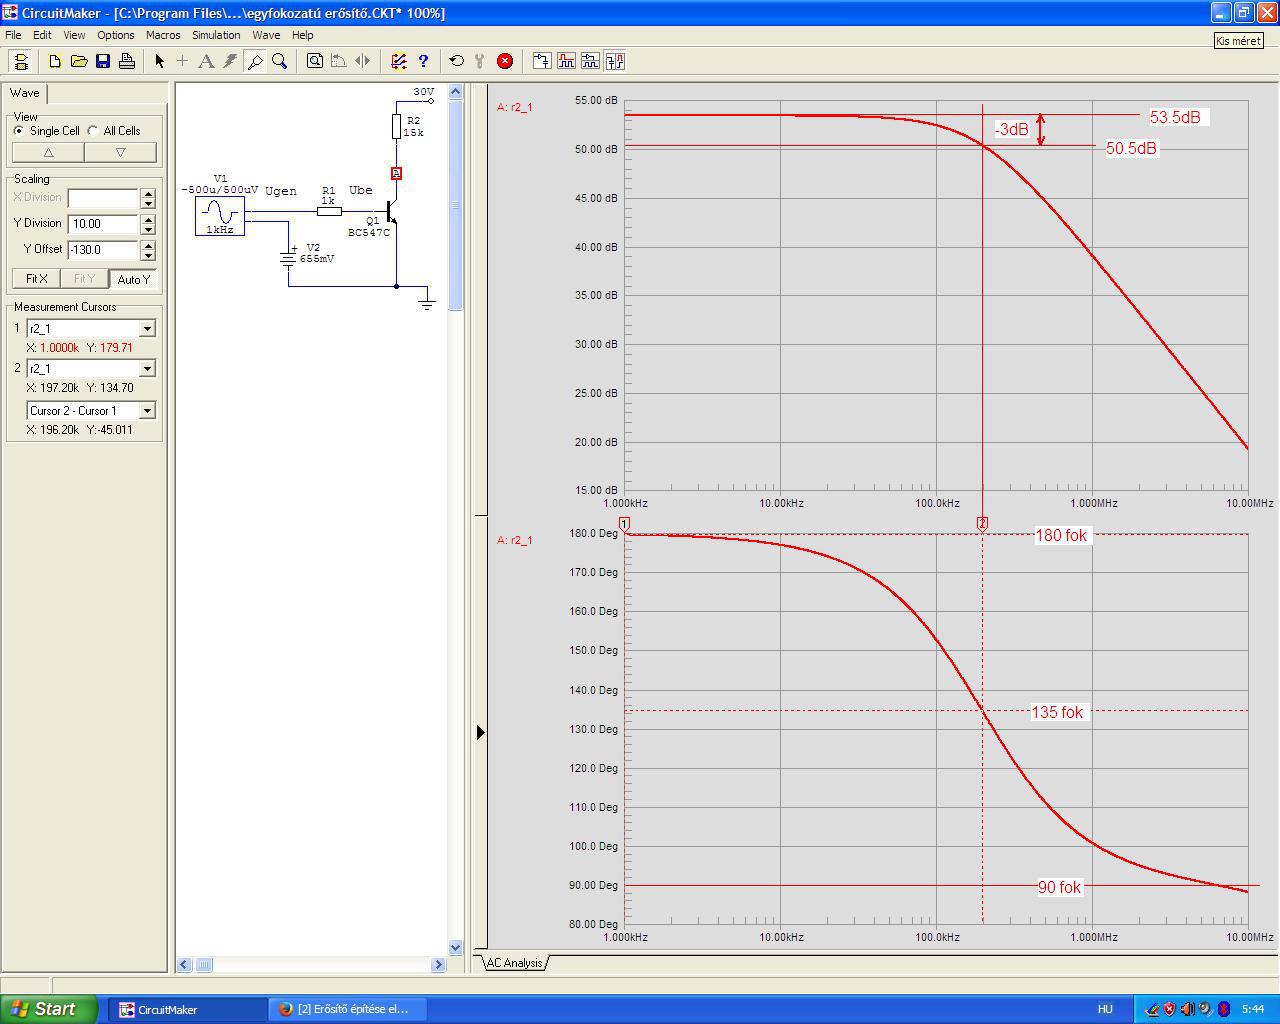Click the Bluetooth tray icon
1280x1024 pixels.
(x=1223, y=1009)
